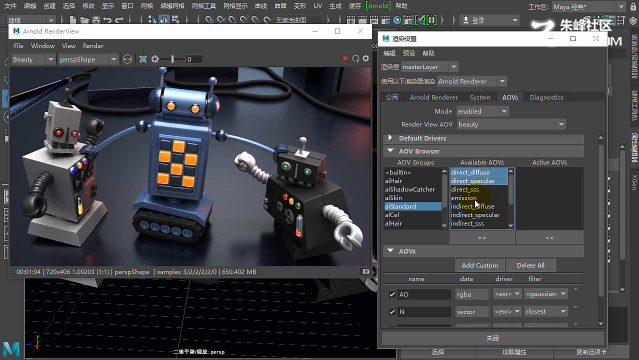Click the red play render button
Screen dimensions: 639x360
345,59
